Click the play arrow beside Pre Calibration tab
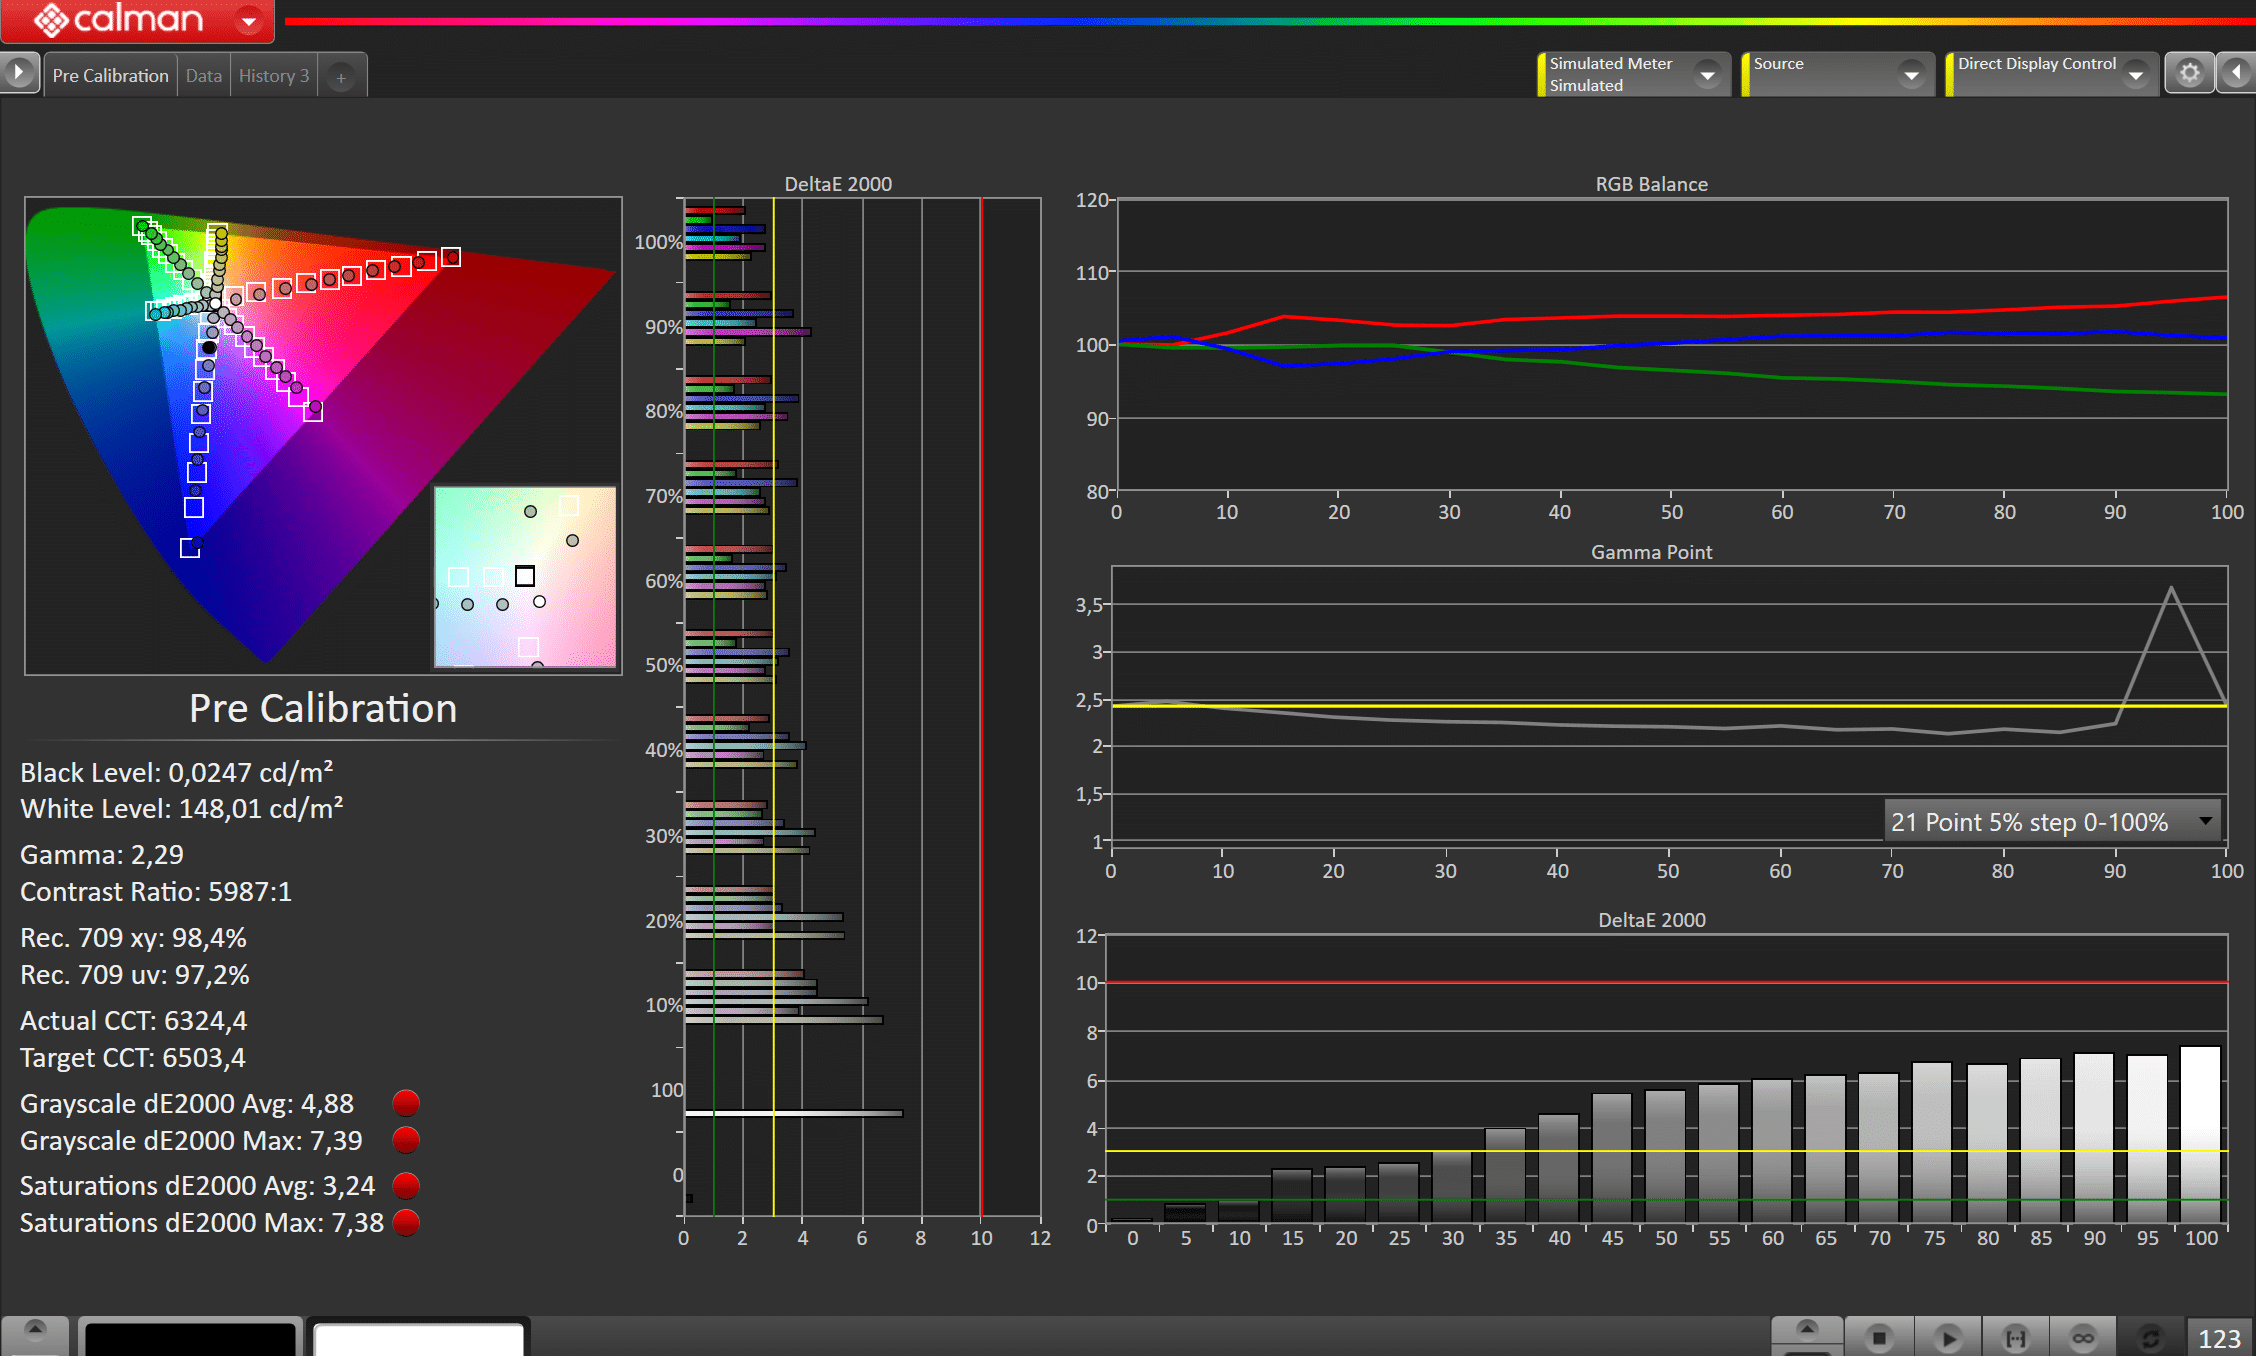 [19, 73]
